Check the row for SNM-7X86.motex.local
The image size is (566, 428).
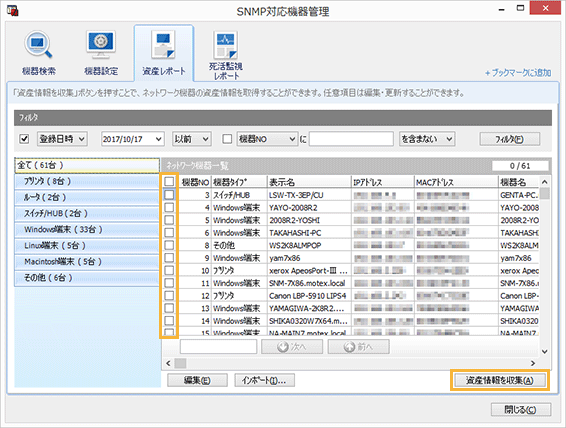pyautogui.click(x=169, y=283)
